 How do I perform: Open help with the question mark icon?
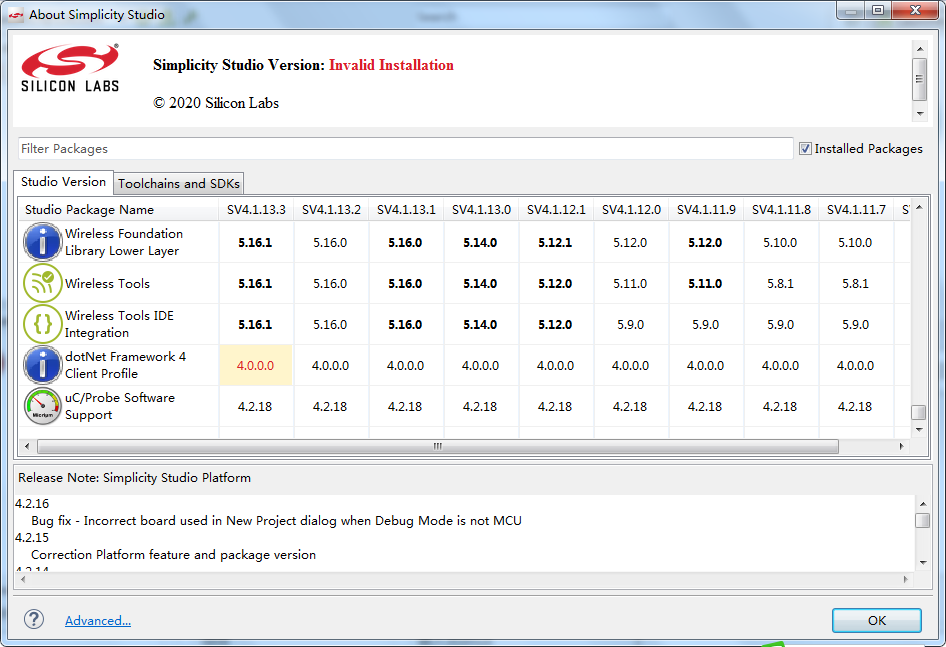(x=34, y=619)
